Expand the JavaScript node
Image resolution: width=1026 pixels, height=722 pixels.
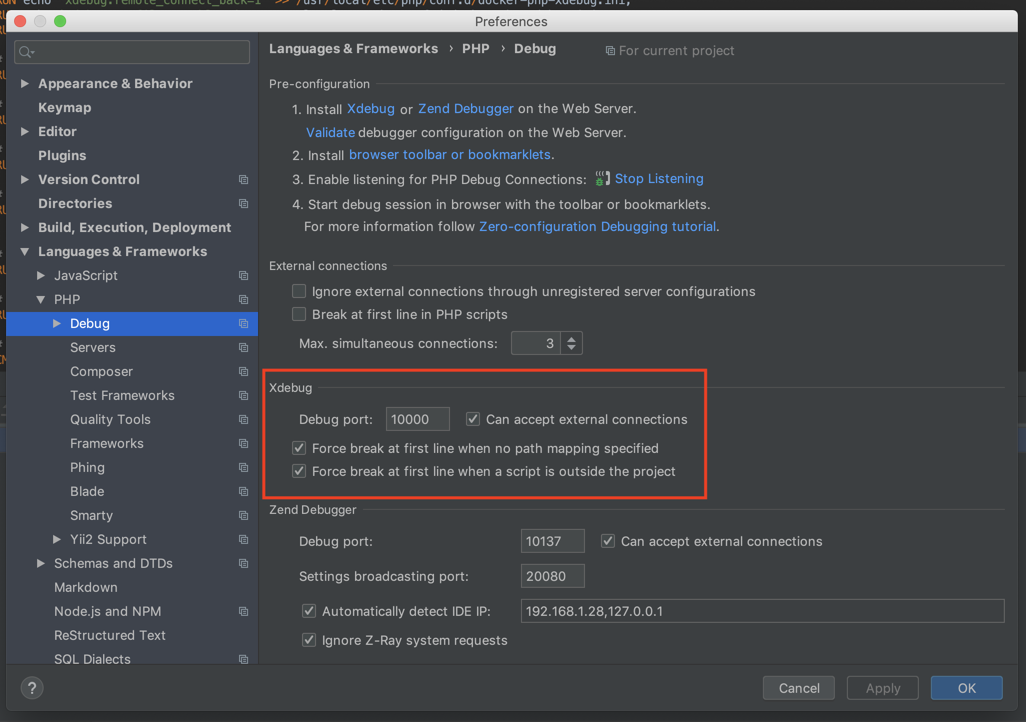point(41,276)
